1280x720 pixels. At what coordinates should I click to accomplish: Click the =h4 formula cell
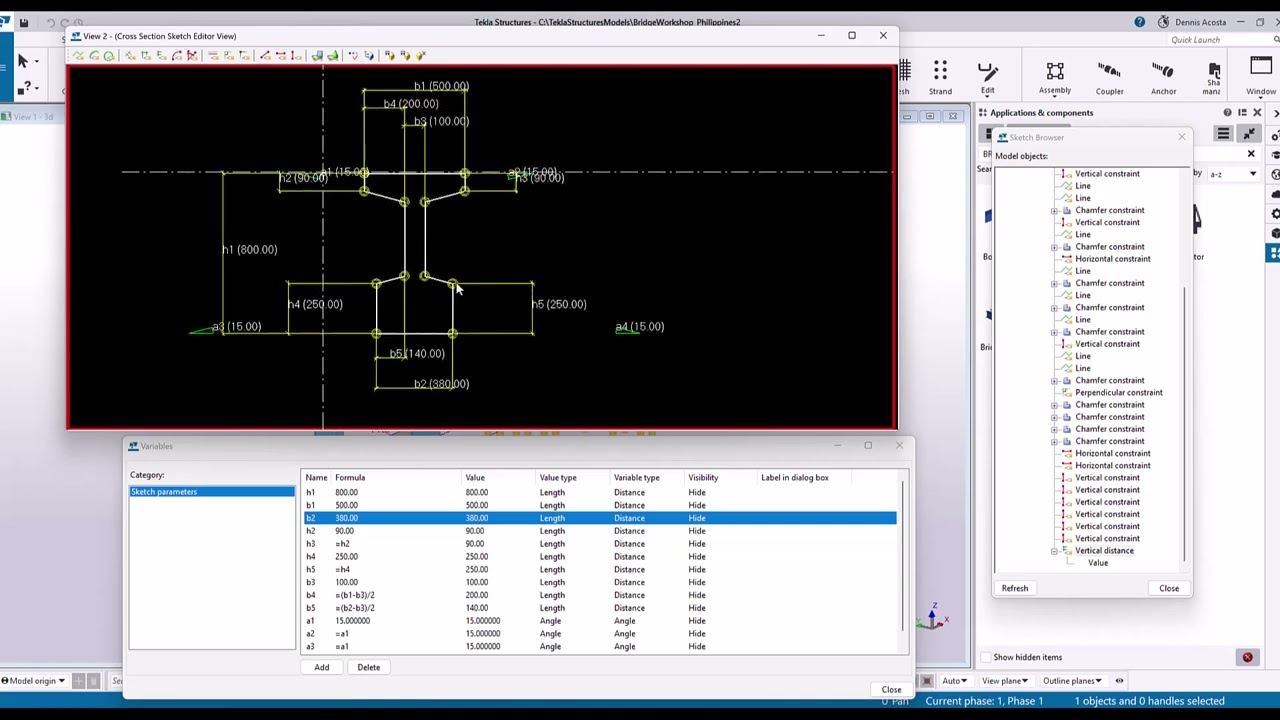point(342,570)
